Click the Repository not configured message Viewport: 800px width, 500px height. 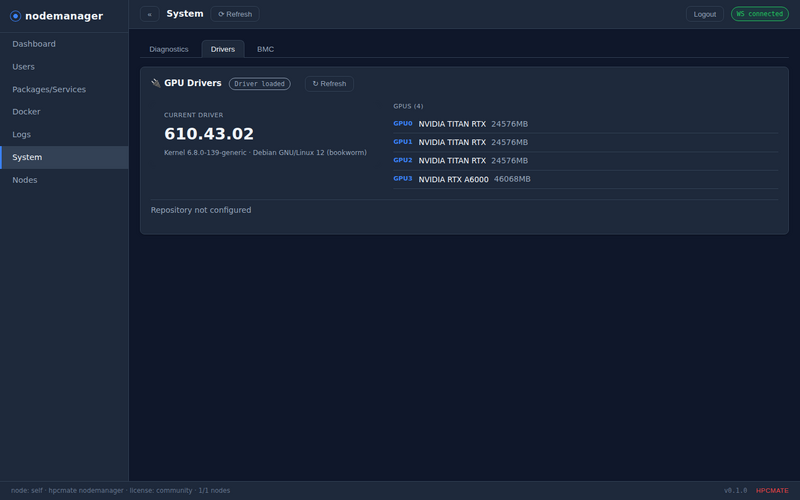[201, 210]
